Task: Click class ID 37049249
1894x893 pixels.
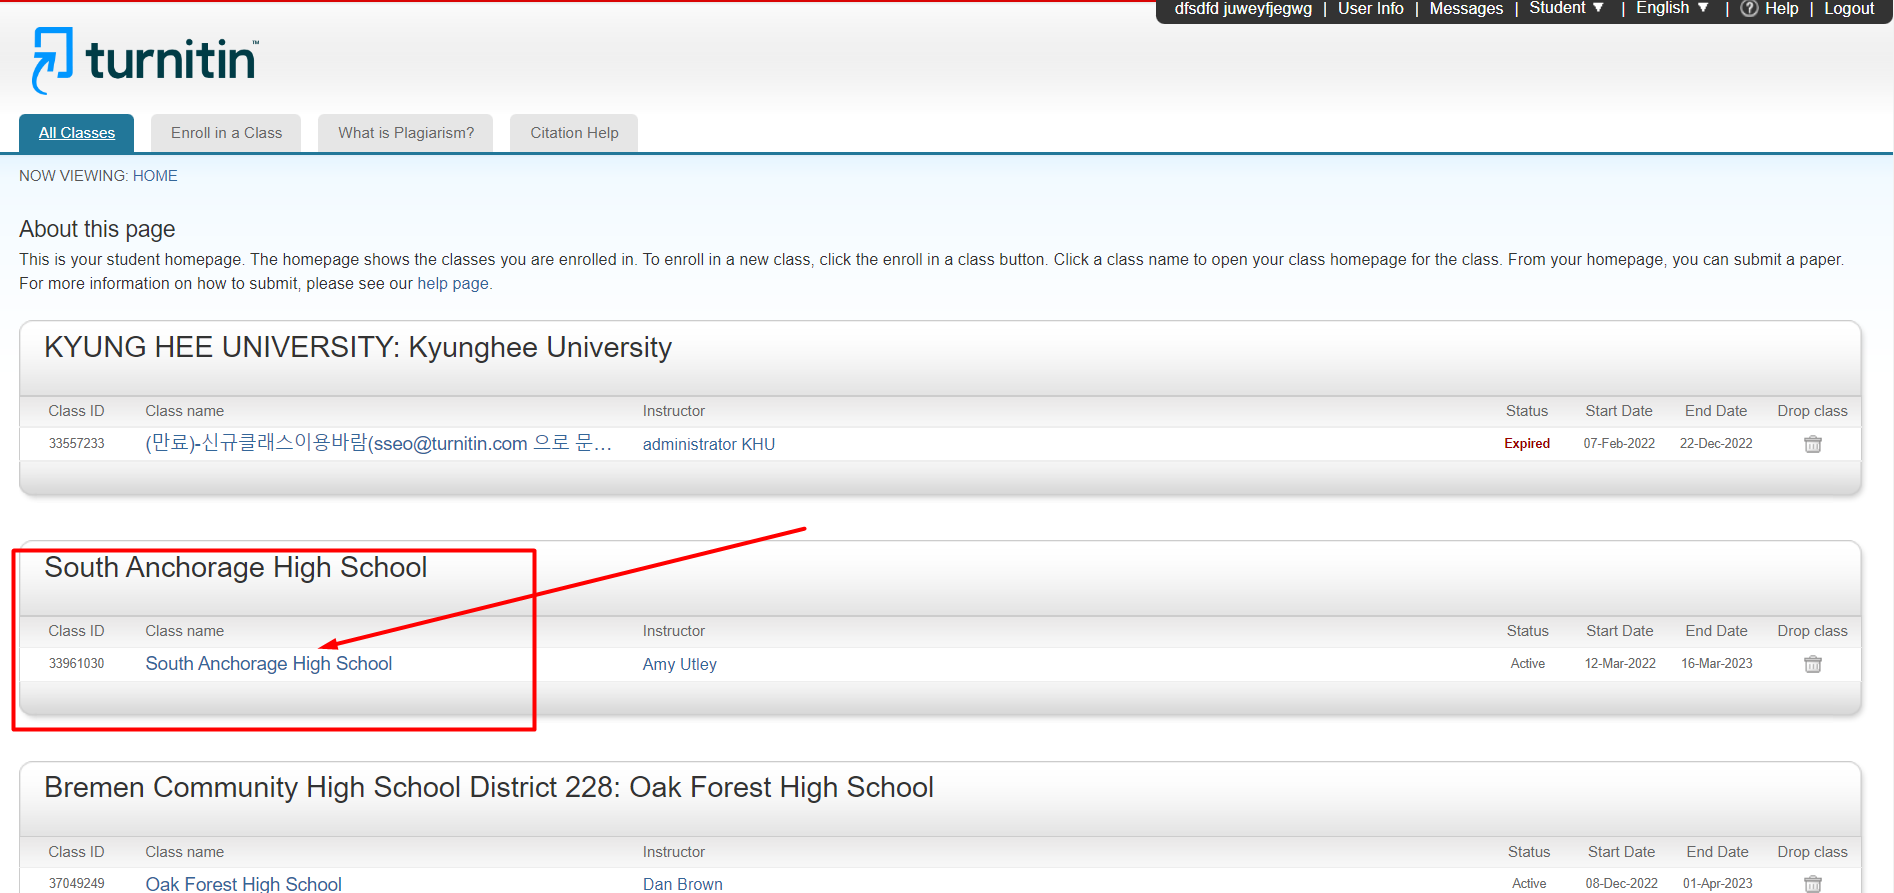Action: tap(77, 883)
